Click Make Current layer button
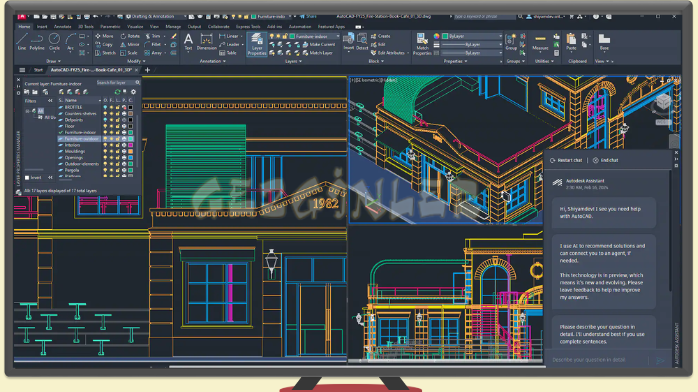The width and height of the screenshot is (698, 392). (319, 44)
